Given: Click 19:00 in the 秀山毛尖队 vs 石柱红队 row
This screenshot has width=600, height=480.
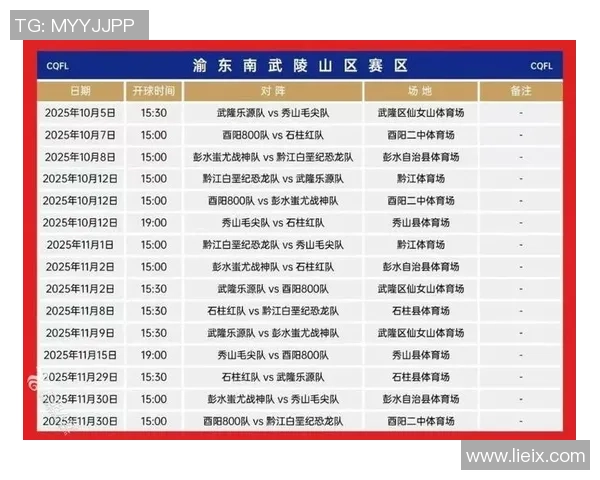Looking at the screenshot, I should pos(154,223).
